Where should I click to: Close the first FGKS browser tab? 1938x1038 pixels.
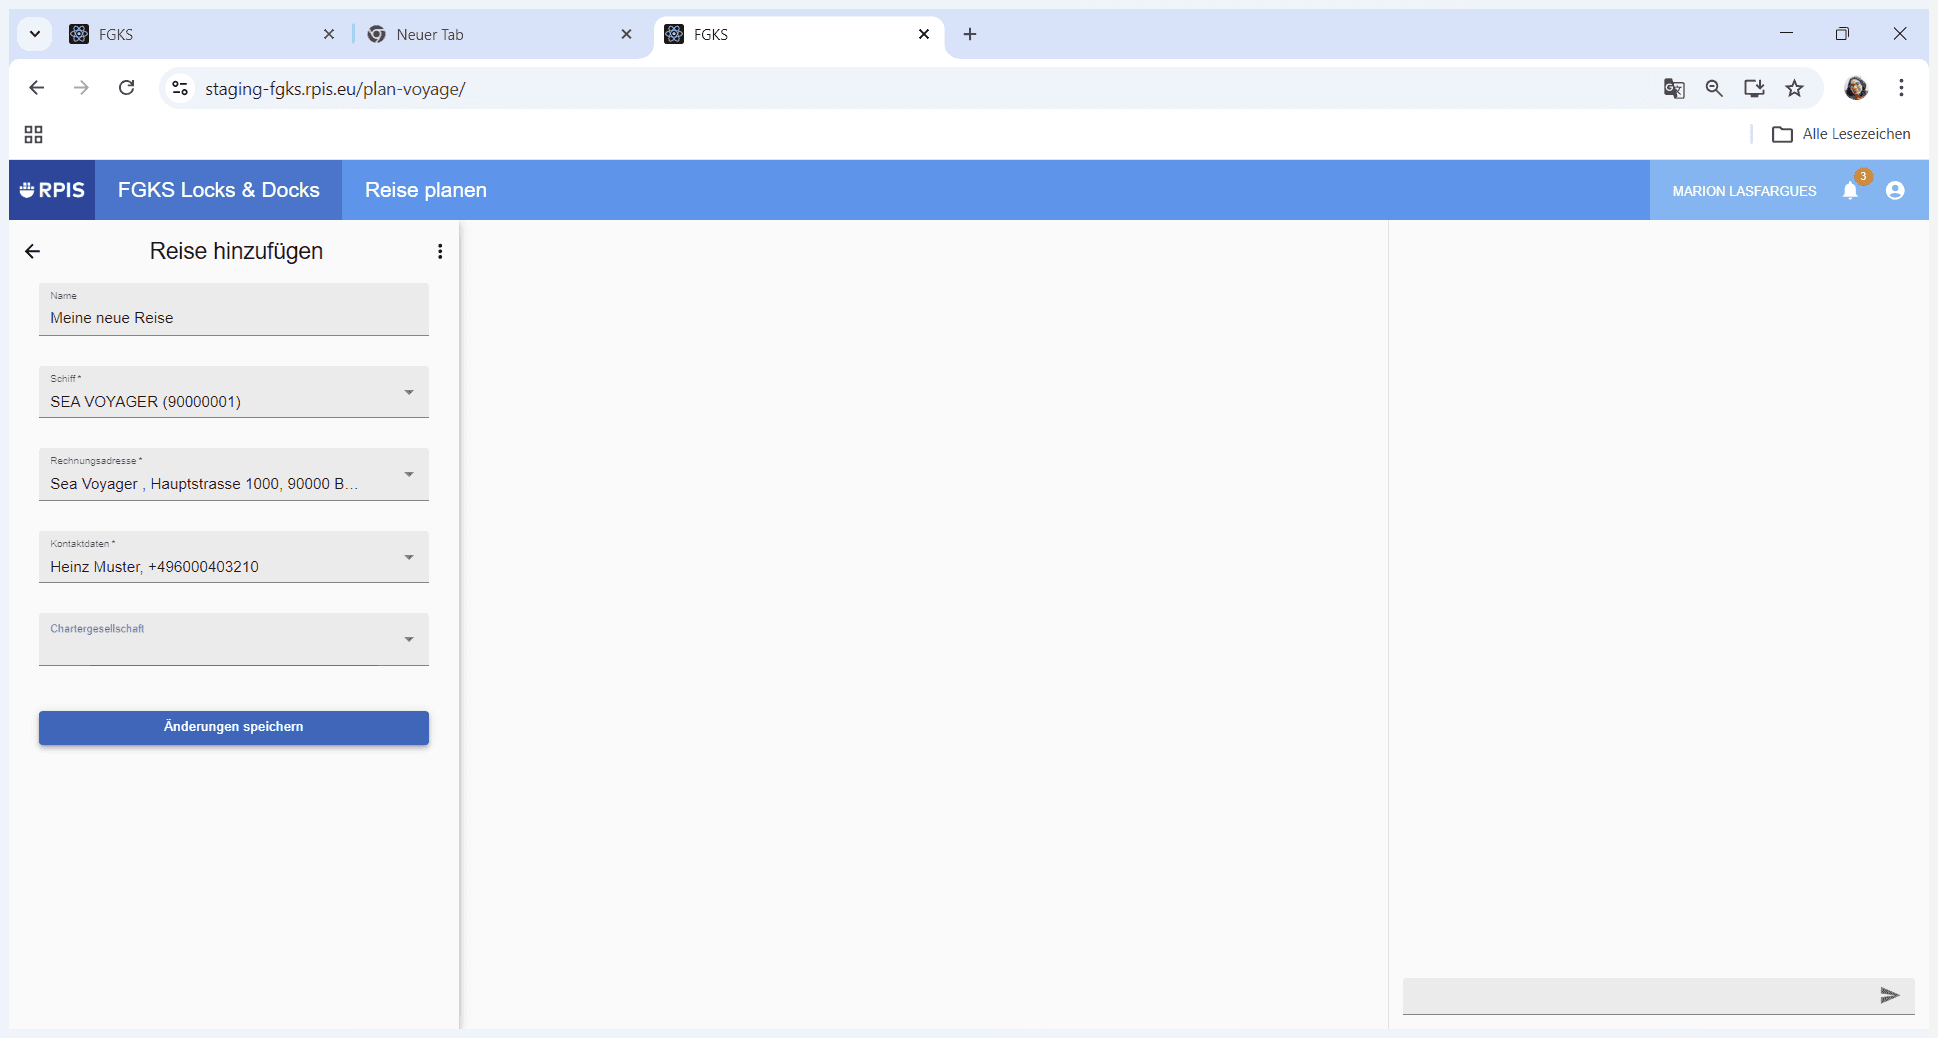[x=329, y=34]
